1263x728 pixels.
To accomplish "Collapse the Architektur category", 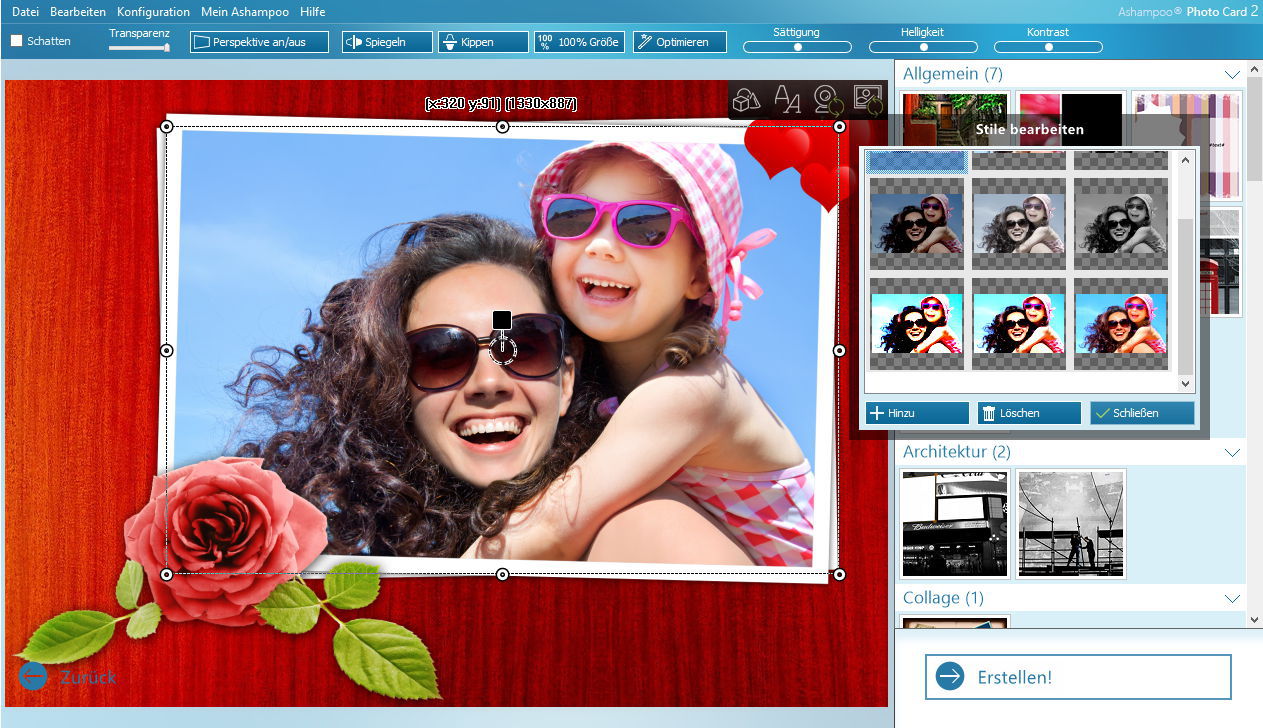I will click(1232, 453).
